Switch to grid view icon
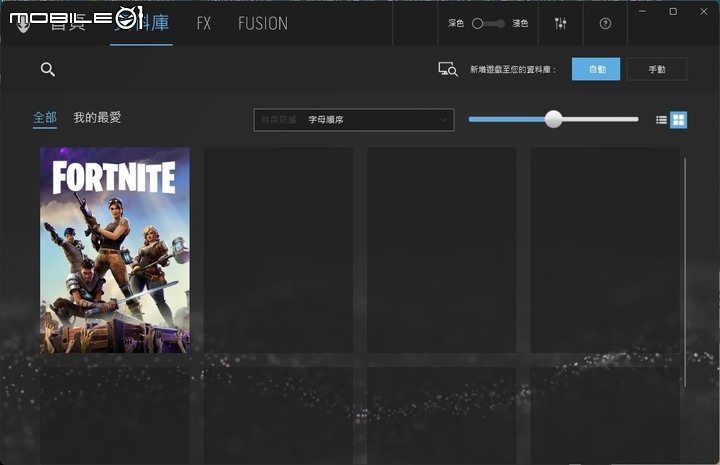720x465 pixels. (678, 120)
